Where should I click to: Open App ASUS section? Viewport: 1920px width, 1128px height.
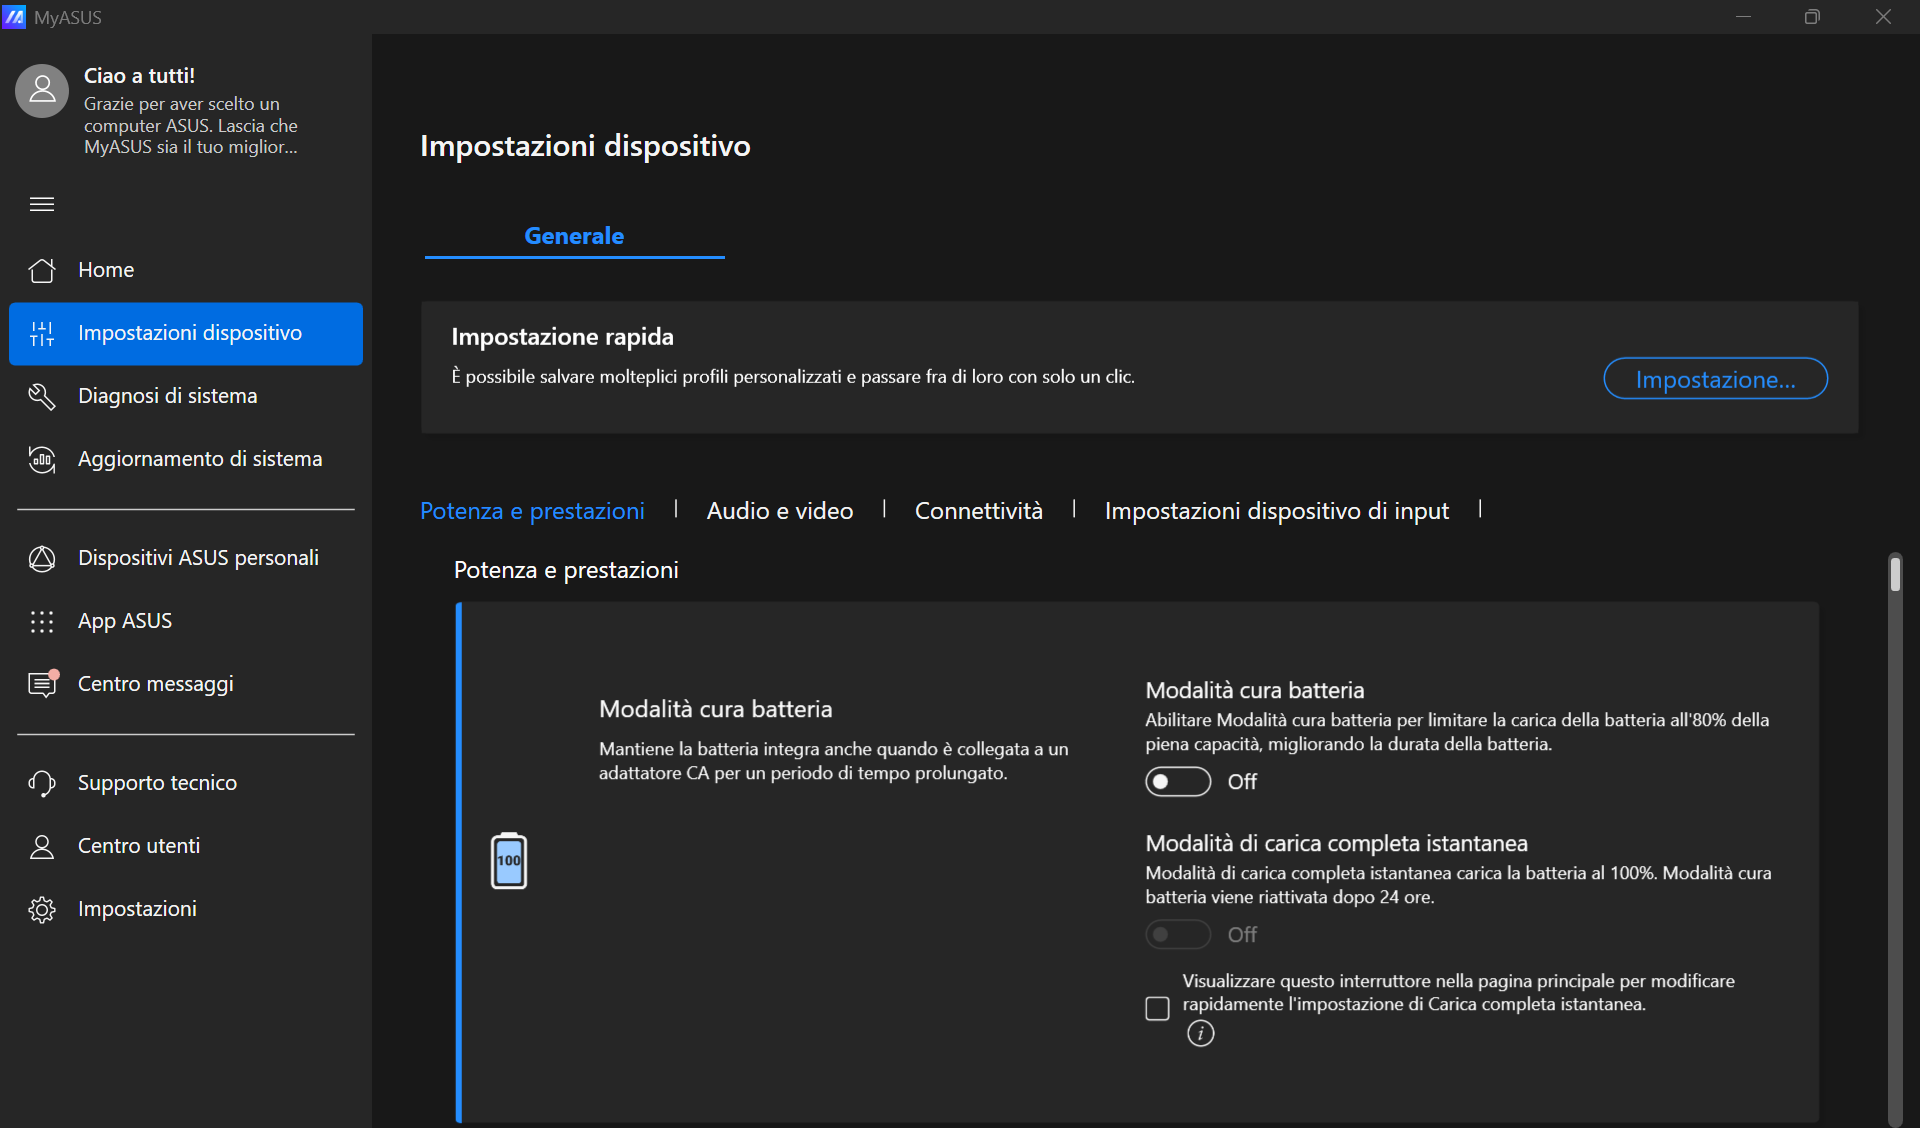(186, 621)
